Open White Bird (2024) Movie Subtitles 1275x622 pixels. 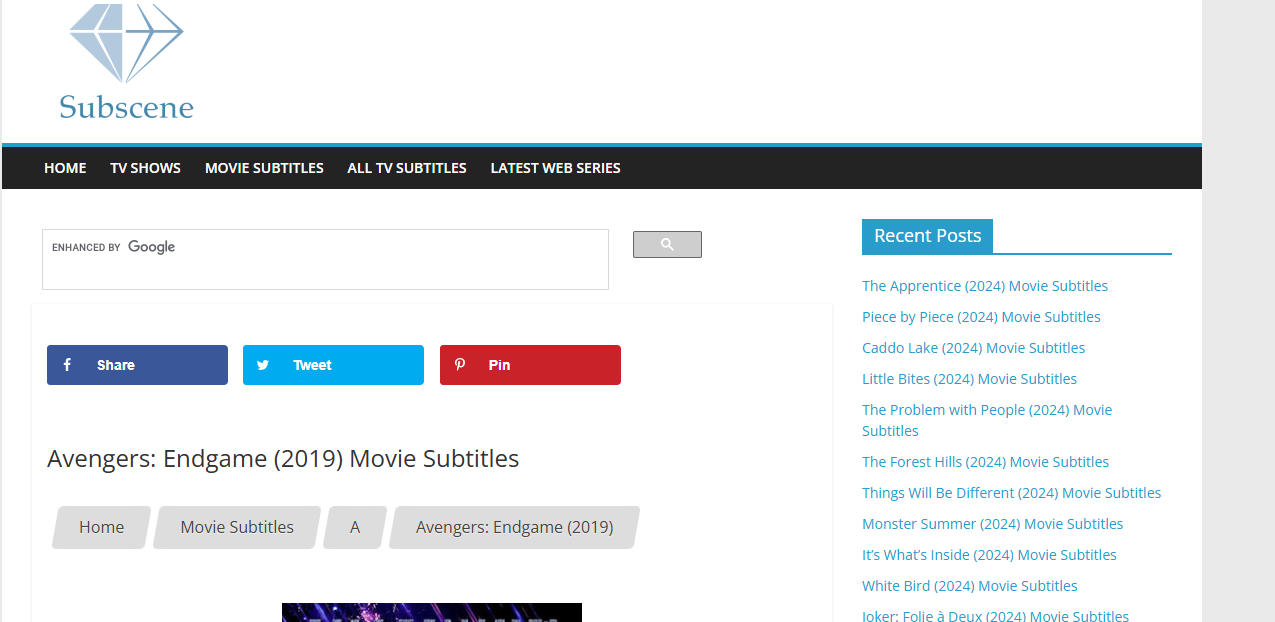(x=970, y=586)
